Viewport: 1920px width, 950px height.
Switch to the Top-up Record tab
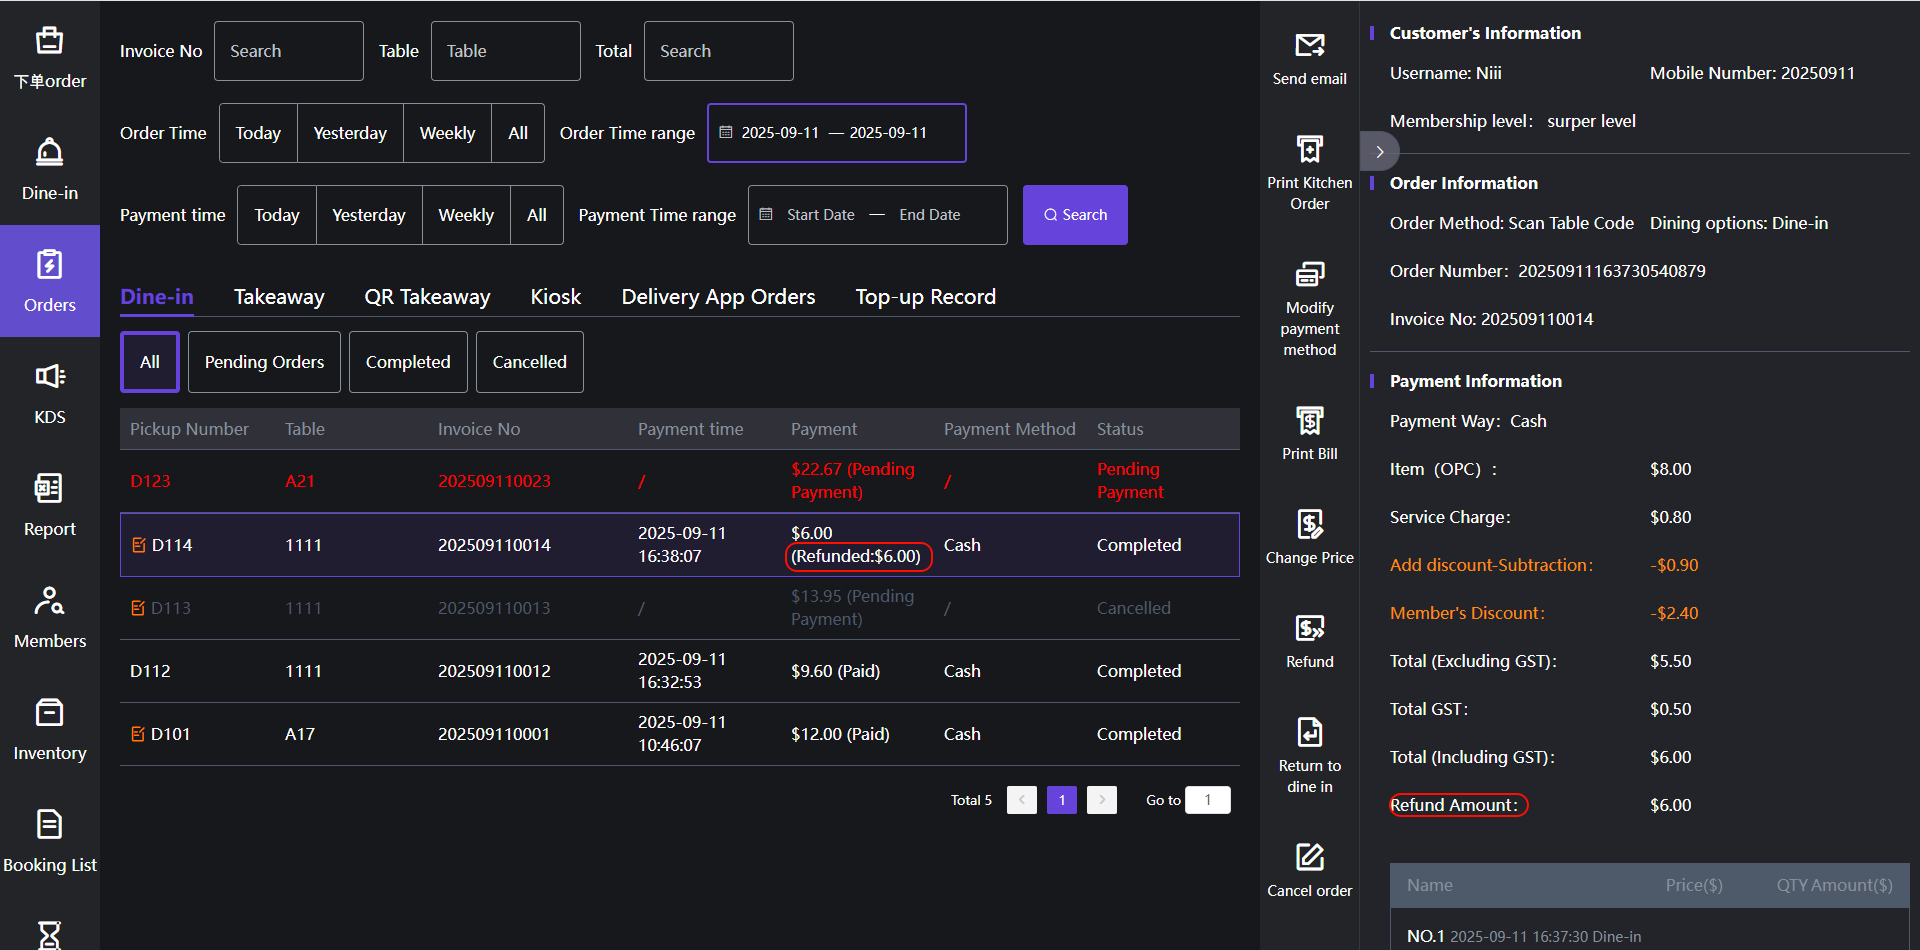point(925,297)
